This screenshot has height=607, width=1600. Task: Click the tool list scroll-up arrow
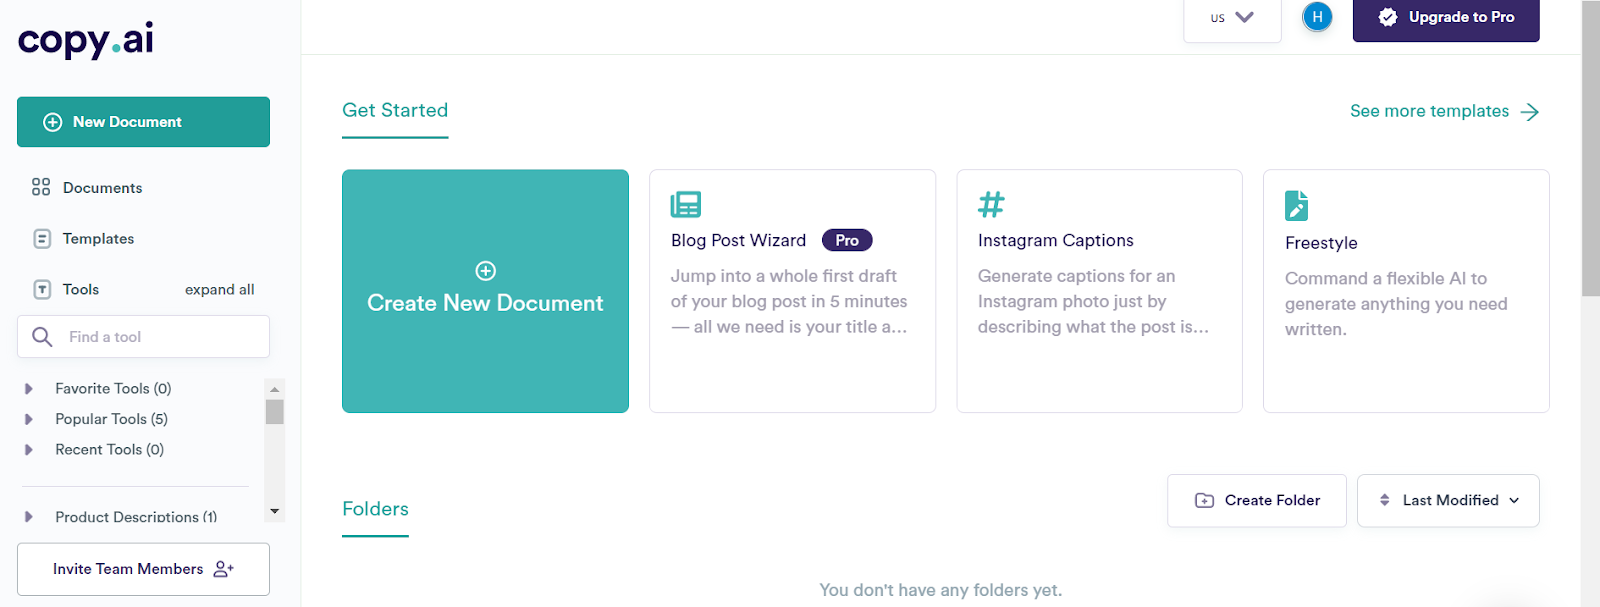click(274, 389)
